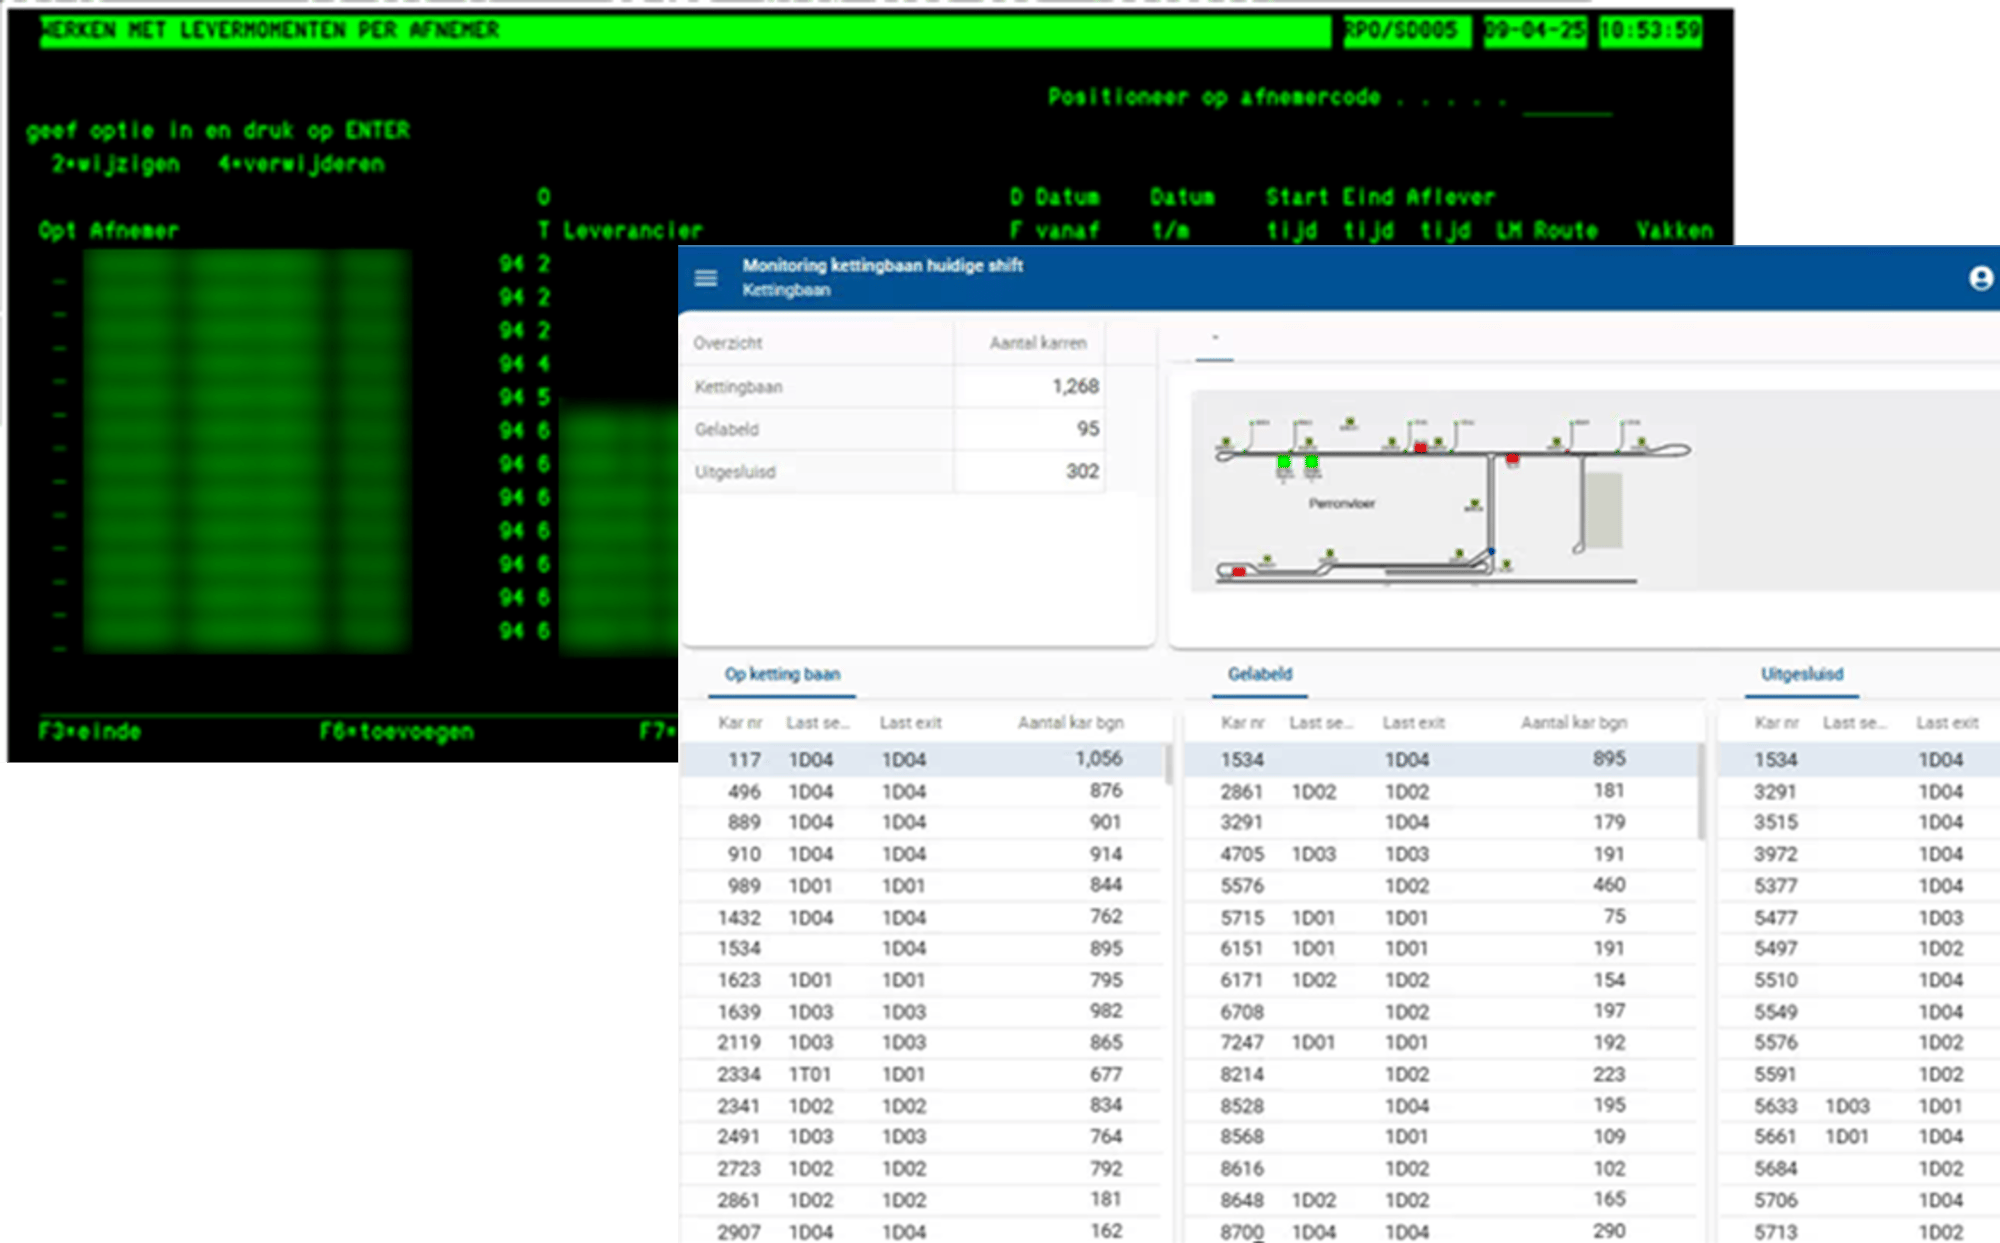The image size is (2000, 1243).
Task: Open the hamburger menu in Monitoring kettingbaan
Action: [x=706, y=278]
